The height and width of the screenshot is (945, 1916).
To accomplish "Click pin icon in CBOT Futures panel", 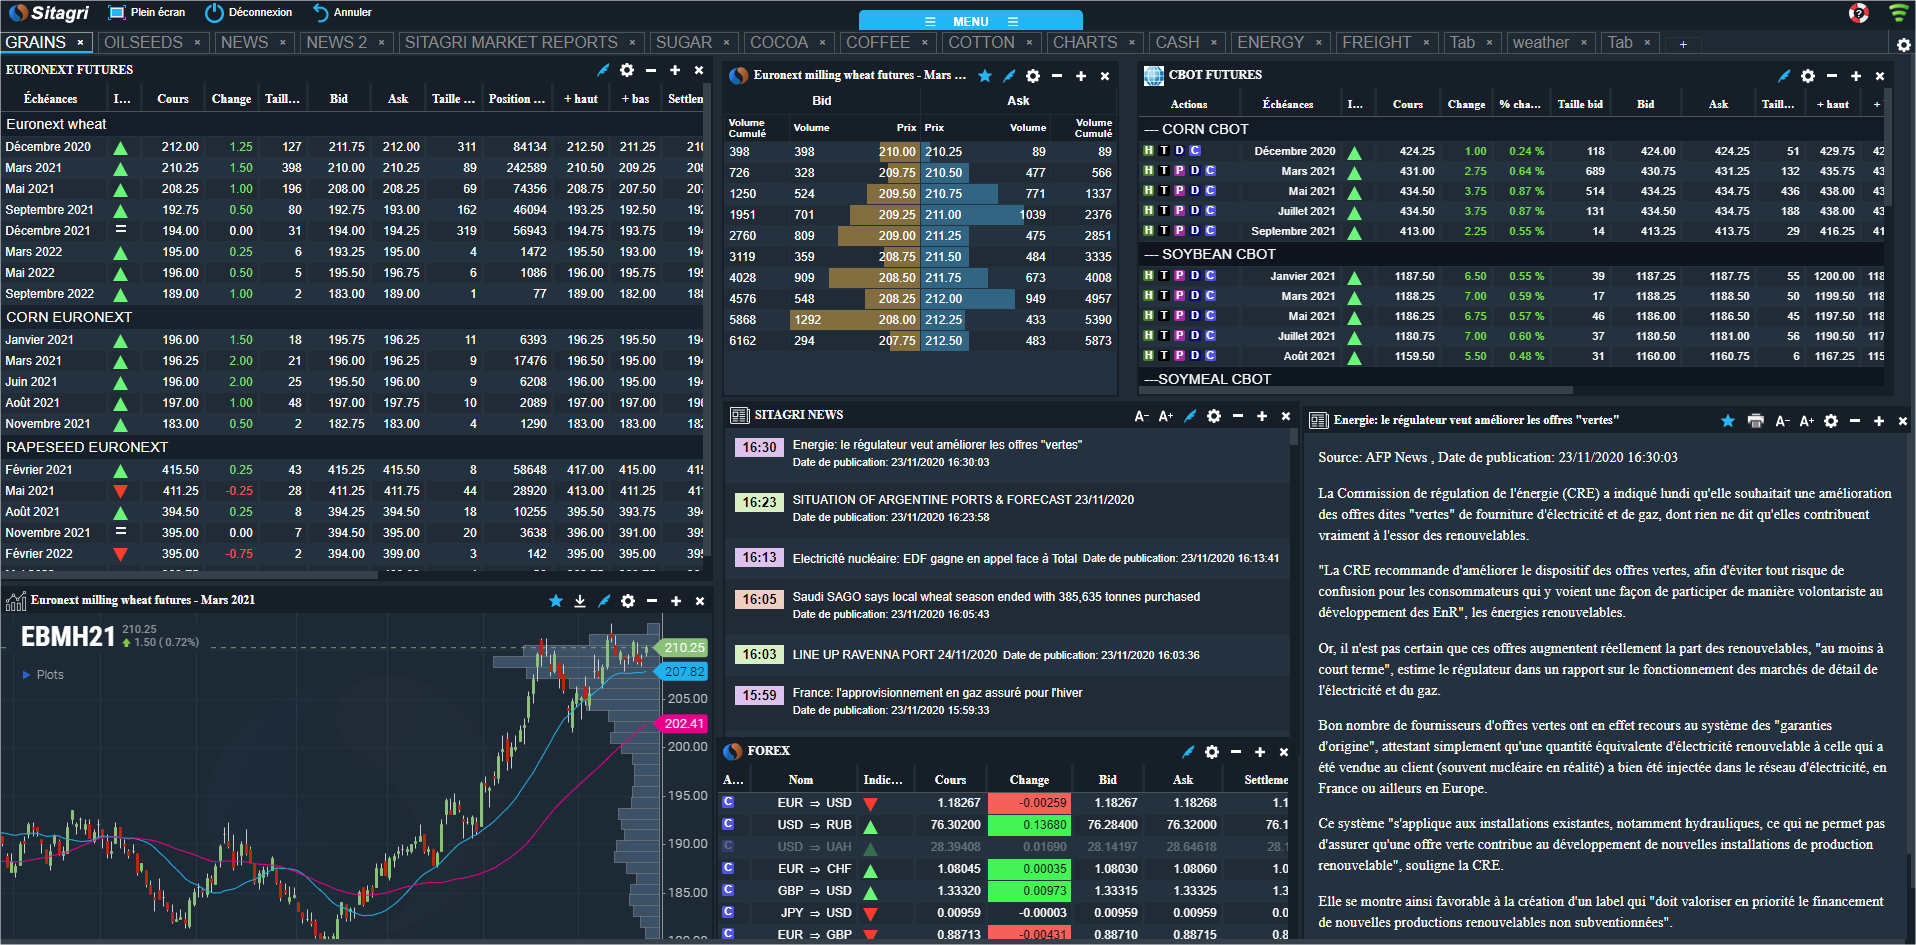I will tap(1784, 76).
